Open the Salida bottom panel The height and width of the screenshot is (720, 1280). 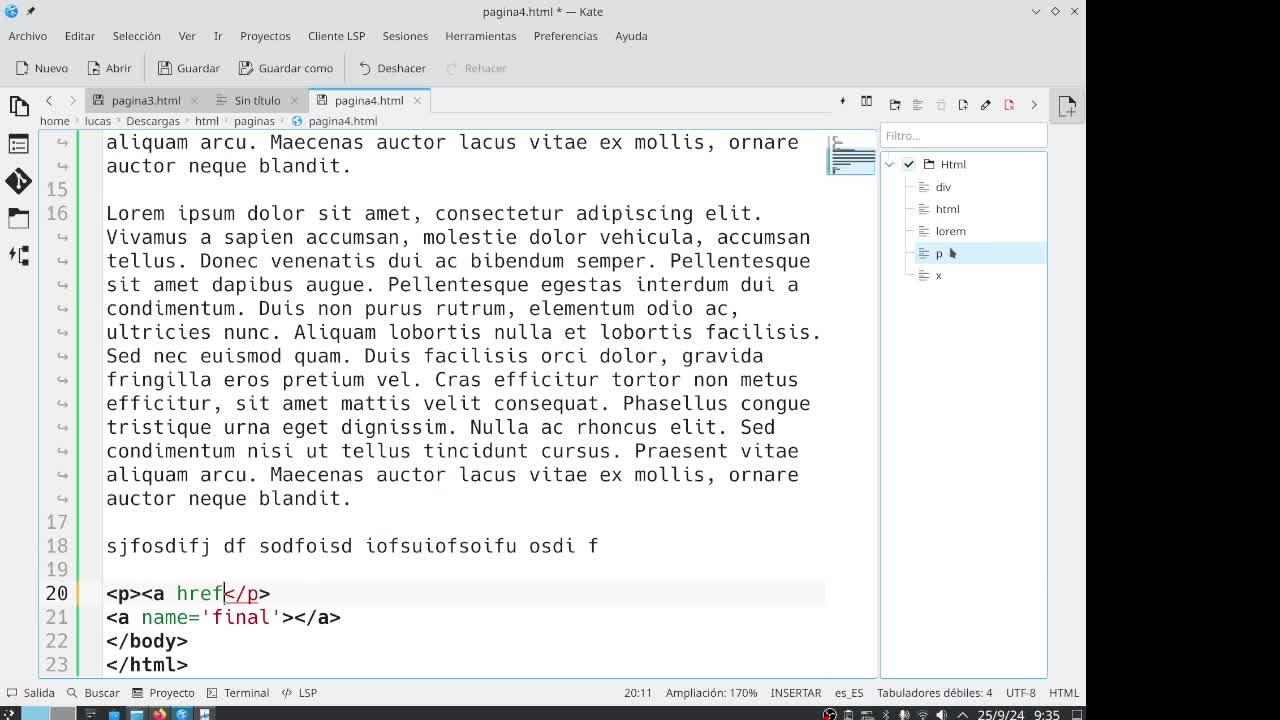31,693
